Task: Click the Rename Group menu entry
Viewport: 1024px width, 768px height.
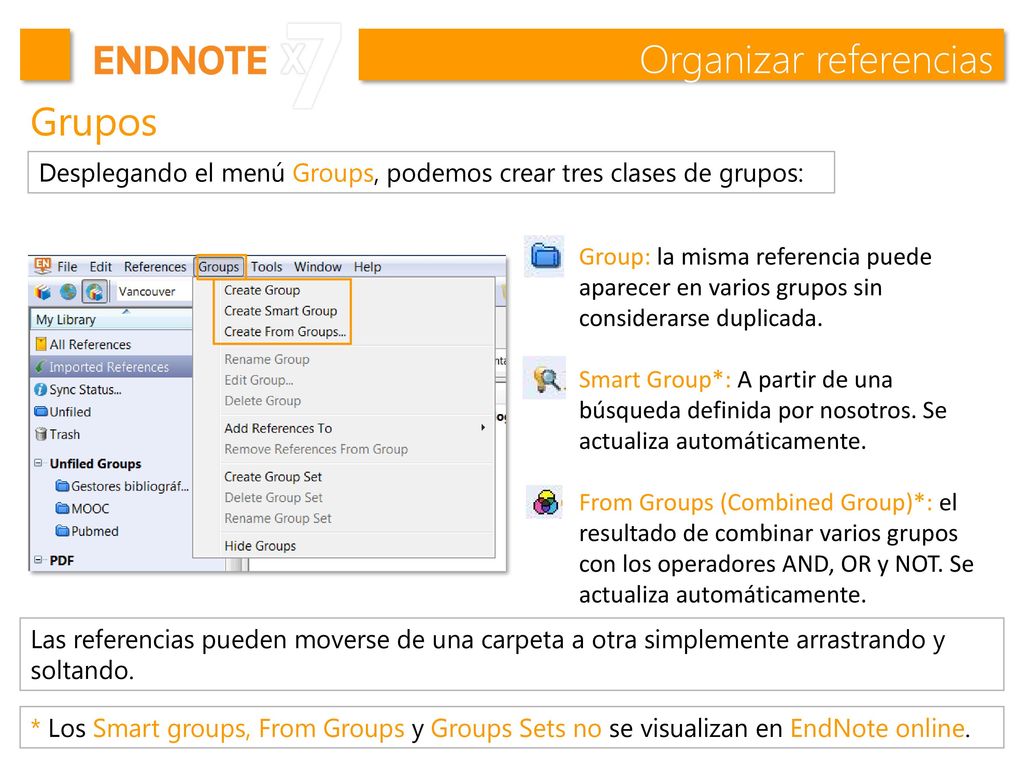Action: (x=267, y=359)
